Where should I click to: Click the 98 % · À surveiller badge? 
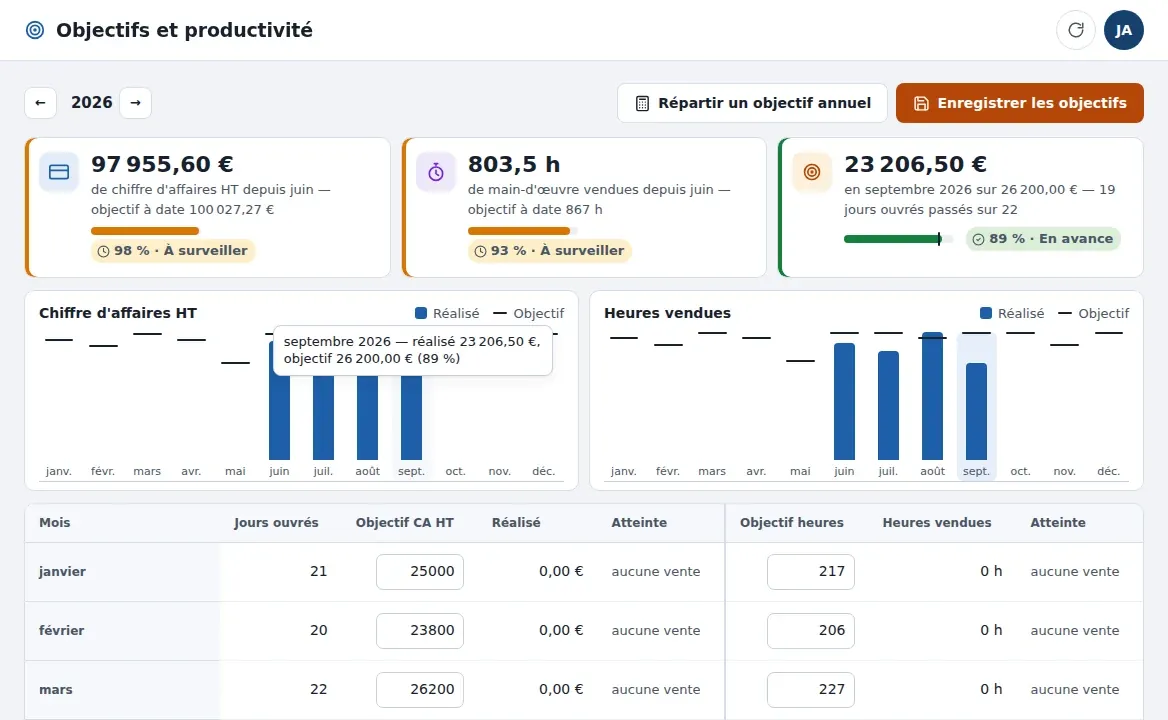(x=173, y=251)
